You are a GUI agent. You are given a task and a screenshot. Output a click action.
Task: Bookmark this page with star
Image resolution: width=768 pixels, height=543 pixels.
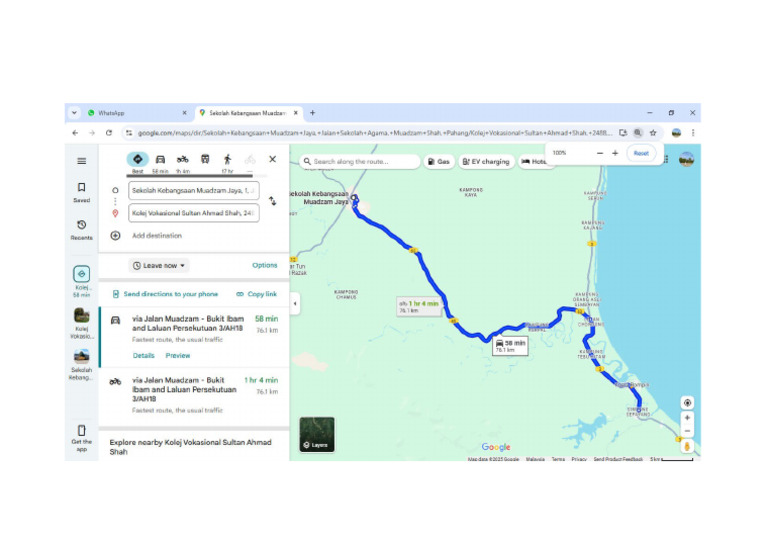(x=653, y=133)
